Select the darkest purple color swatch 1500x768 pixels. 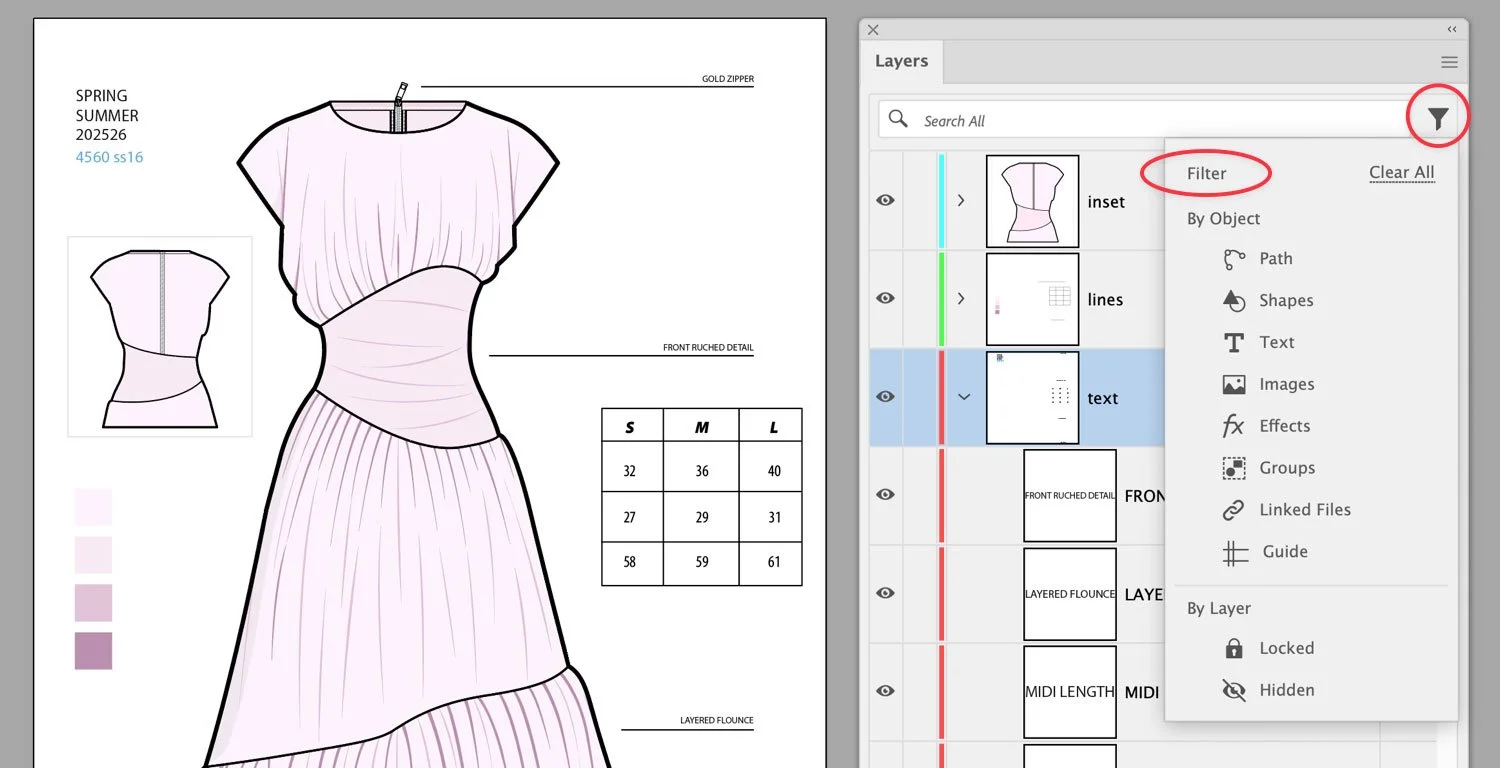coord(92,651)
